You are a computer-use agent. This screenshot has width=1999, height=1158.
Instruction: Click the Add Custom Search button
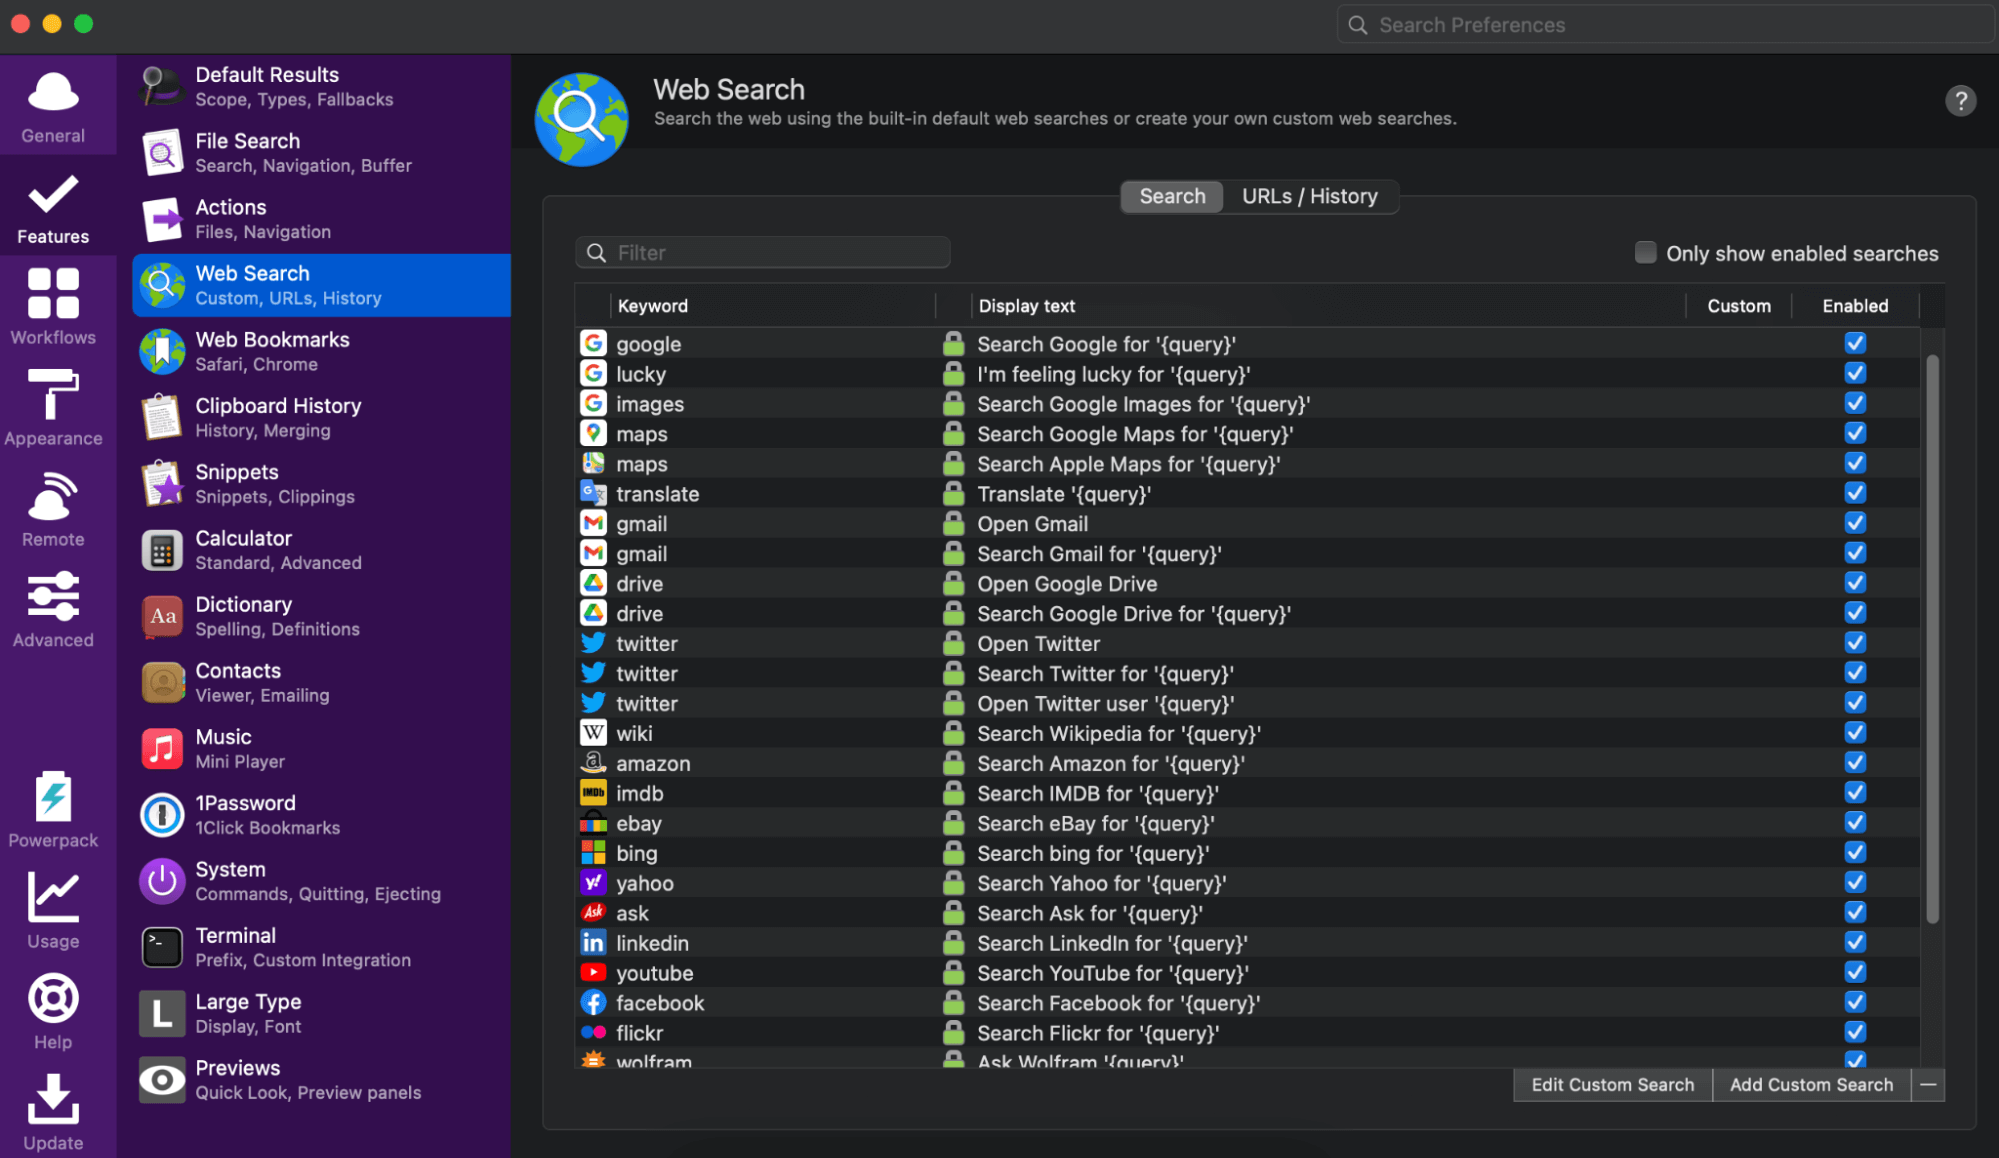pyautogui.click(x=1811, y=1085)
